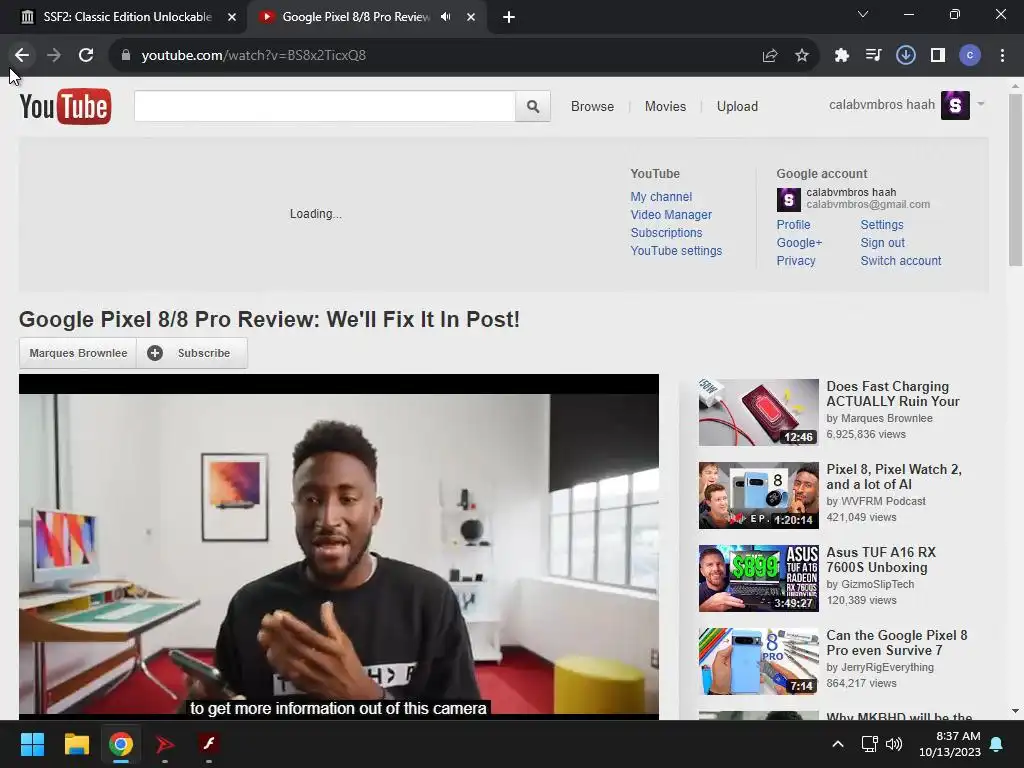Click the scrollbar down arrow
Viewport: 1024px width, 768px height.
1015,711
